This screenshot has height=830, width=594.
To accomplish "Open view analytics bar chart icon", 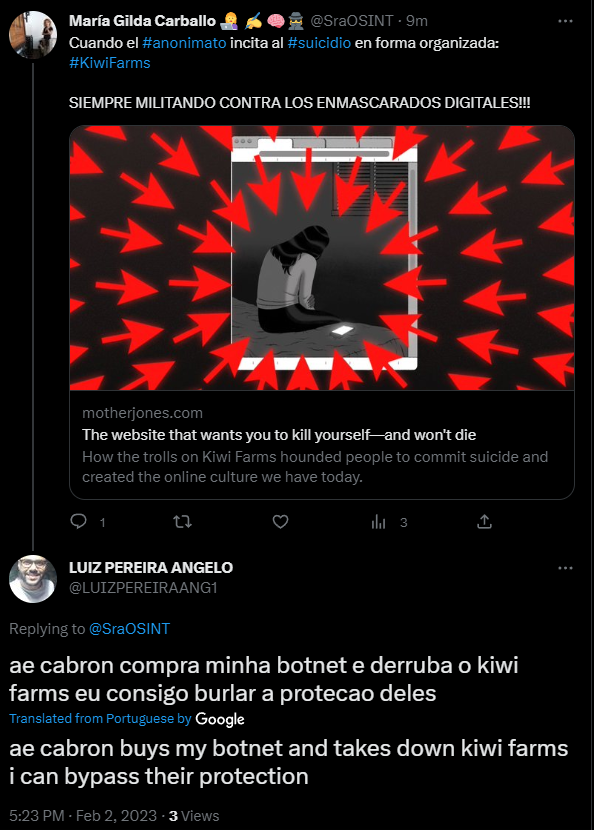I will (x=379, y=522).
